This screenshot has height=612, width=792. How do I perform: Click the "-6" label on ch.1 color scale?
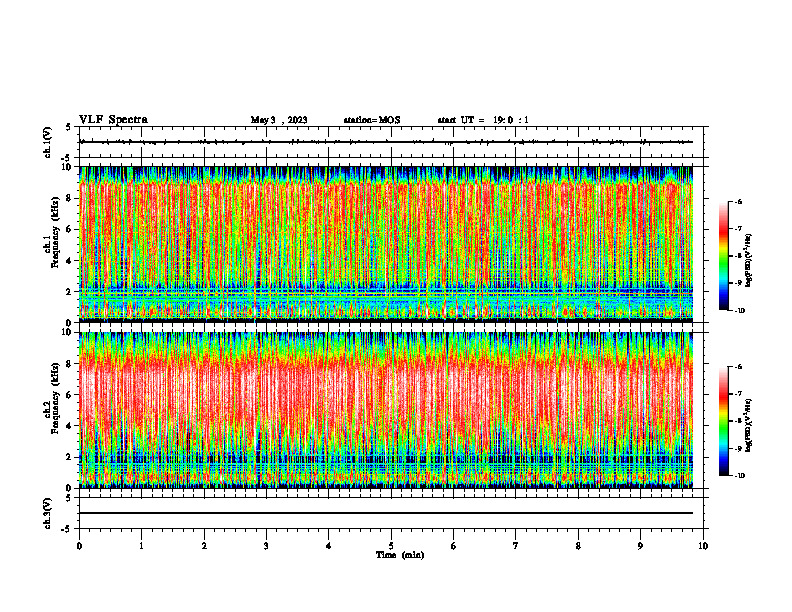point(738,202)
